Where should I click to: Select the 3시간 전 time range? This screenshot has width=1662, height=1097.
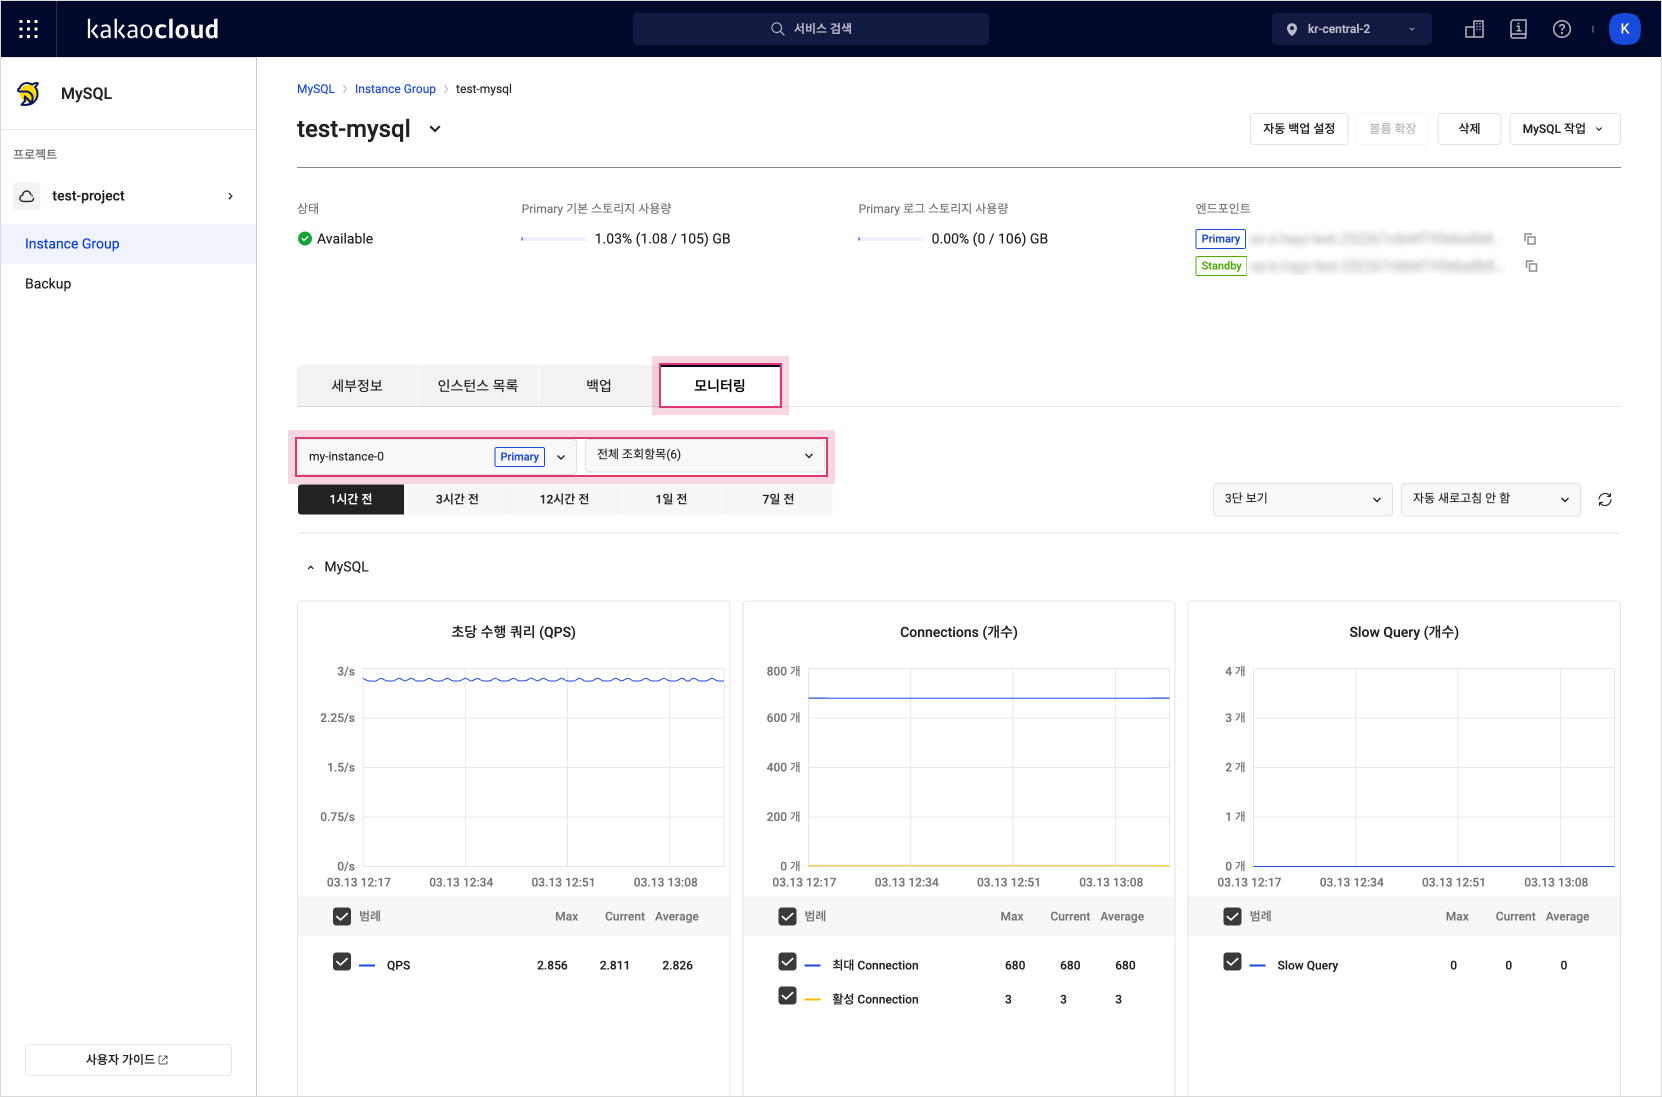click(x=457, y=500)
